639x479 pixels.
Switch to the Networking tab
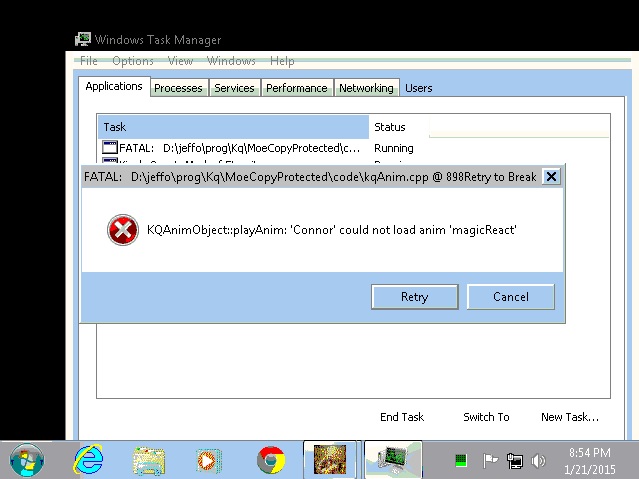pyautogui.click(x=366, y=88)
